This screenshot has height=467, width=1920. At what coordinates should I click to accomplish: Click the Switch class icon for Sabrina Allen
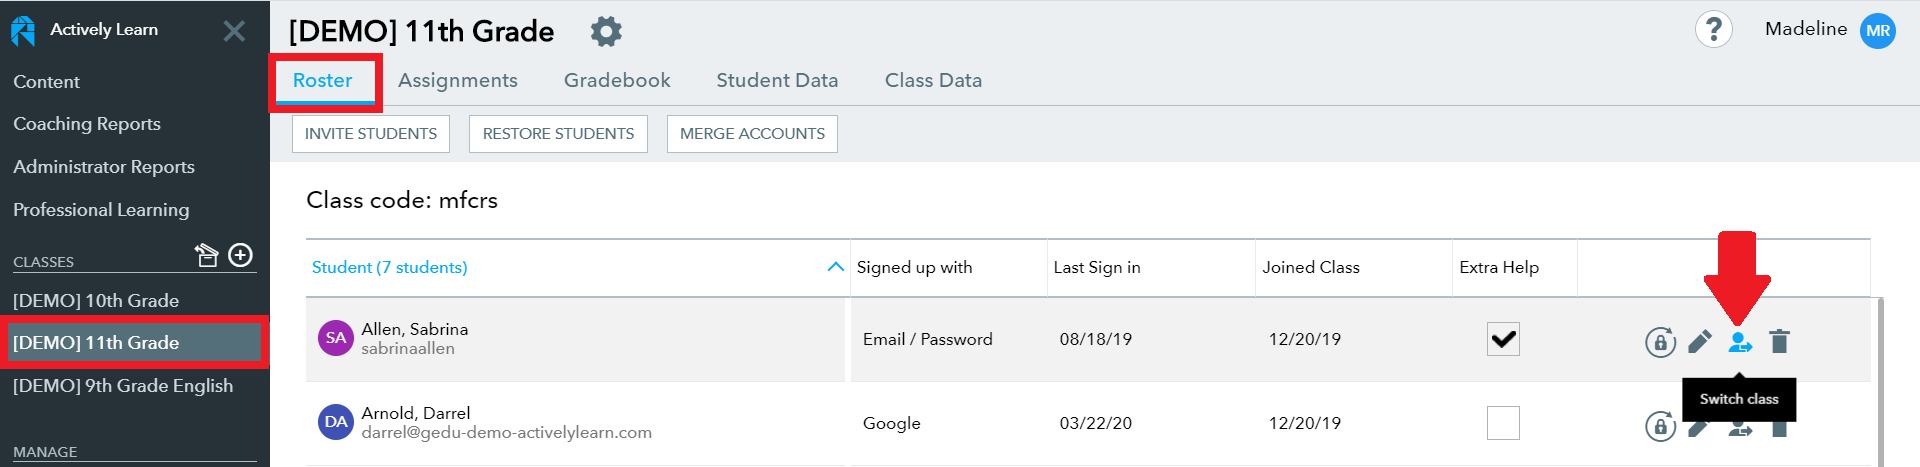(x=1740, y=342)
